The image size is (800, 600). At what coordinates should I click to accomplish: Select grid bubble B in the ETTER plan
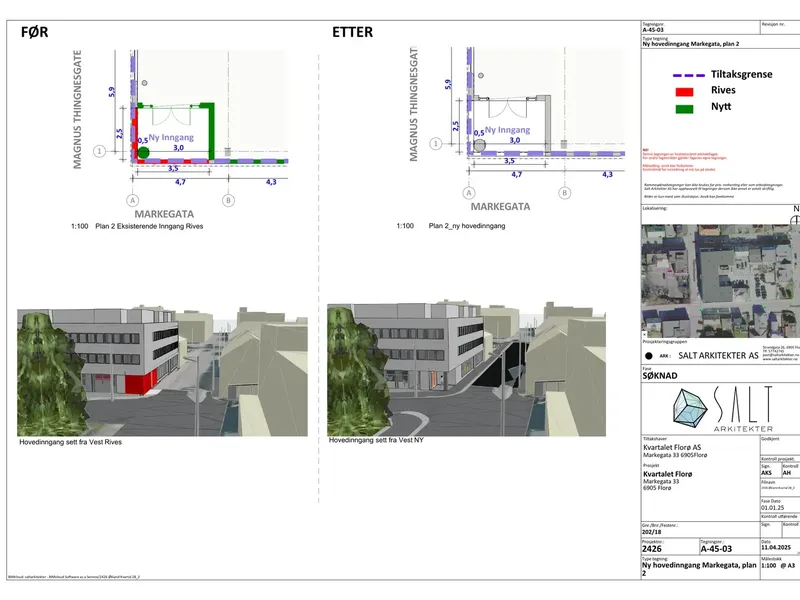(x=564, y=193)
